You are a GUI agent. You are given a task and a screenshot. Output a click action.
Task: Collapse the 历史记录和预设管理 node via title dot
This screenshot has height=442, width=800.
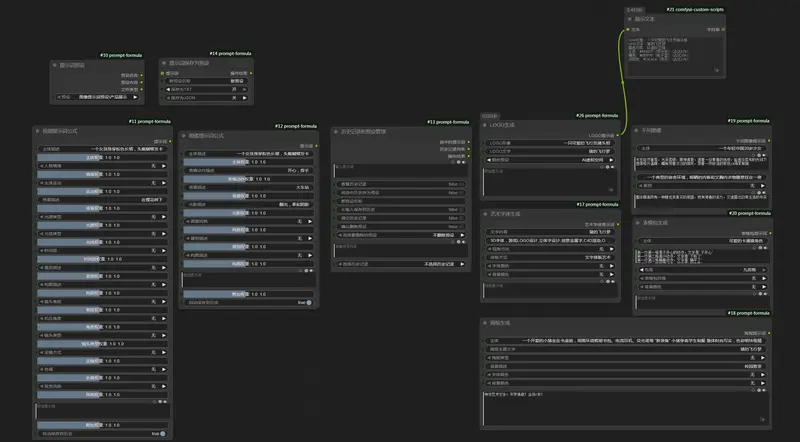pyautogui.click(x=336, y=132)
